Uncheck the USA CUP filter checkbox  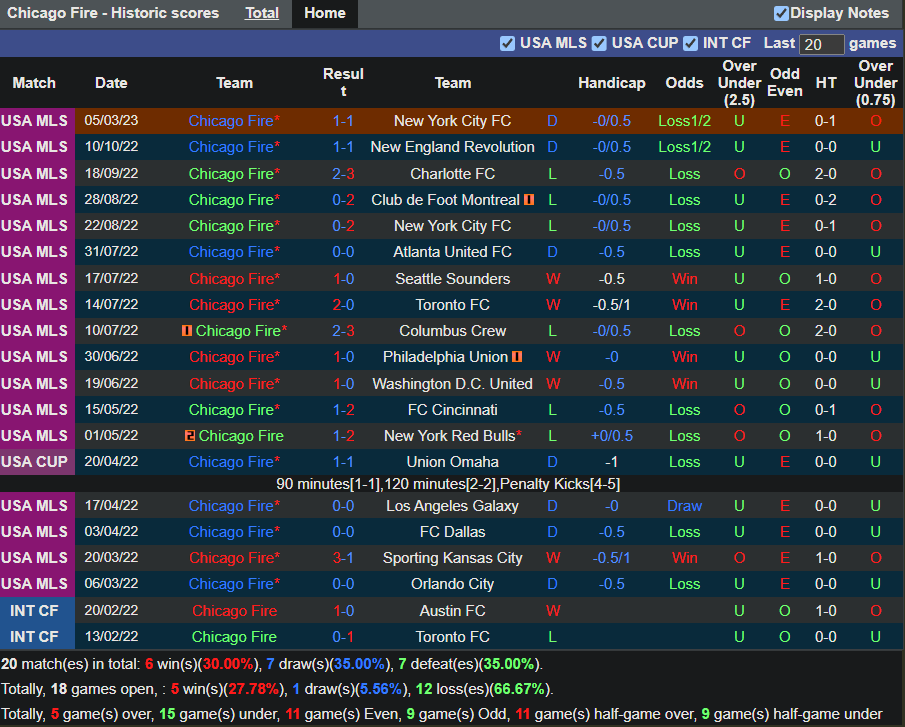[599, 44]
